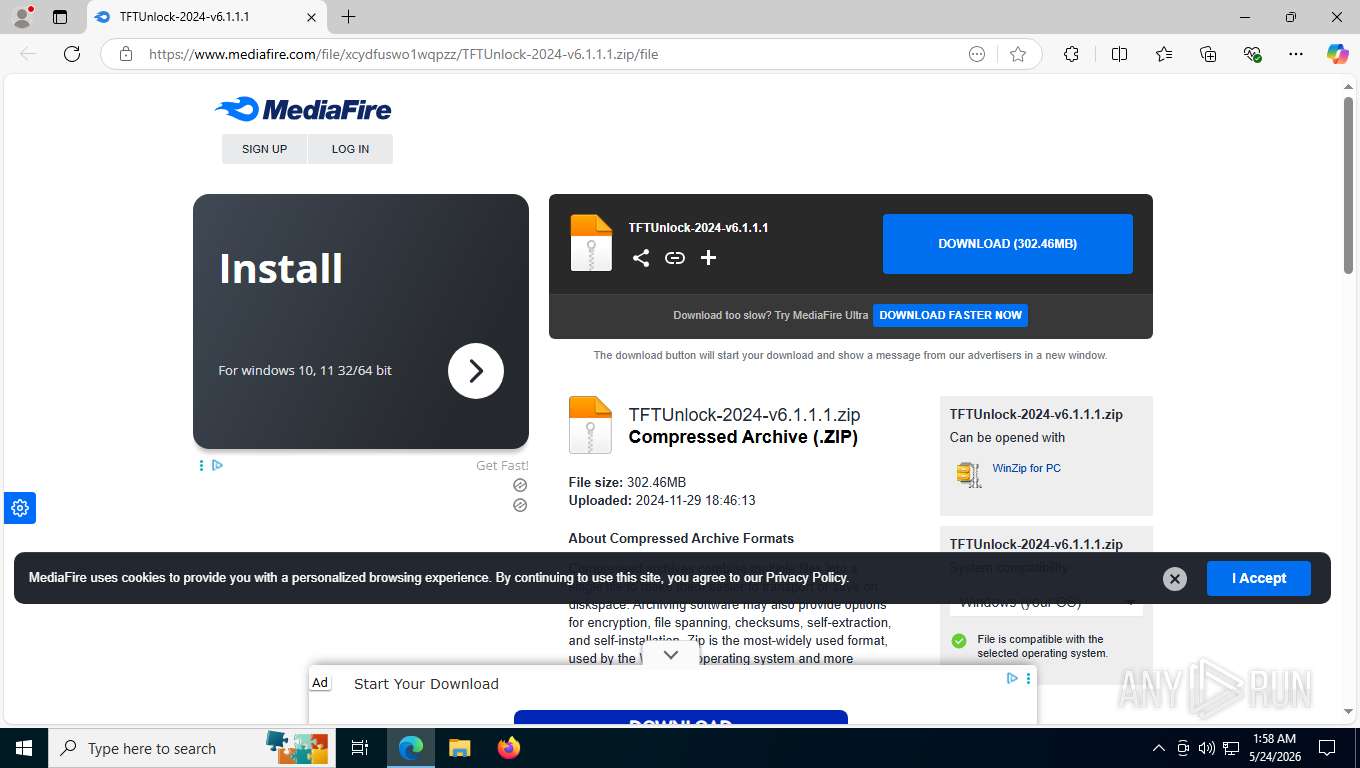Show hidden system tray icons
The width and height of the screenshot is (1360, 768).
(x=1158, y=748)
